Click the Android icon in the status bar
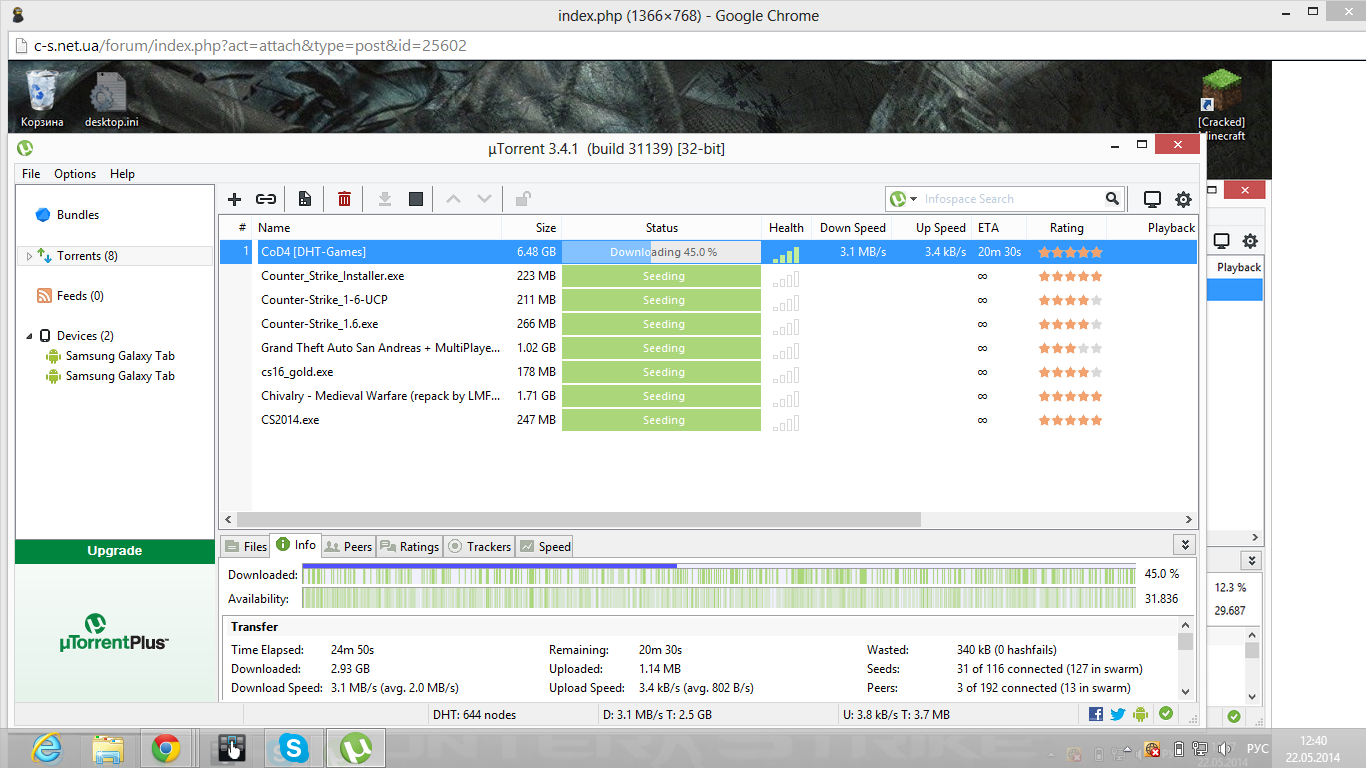Viewport: 1366px width, 768px height. 1141,714
